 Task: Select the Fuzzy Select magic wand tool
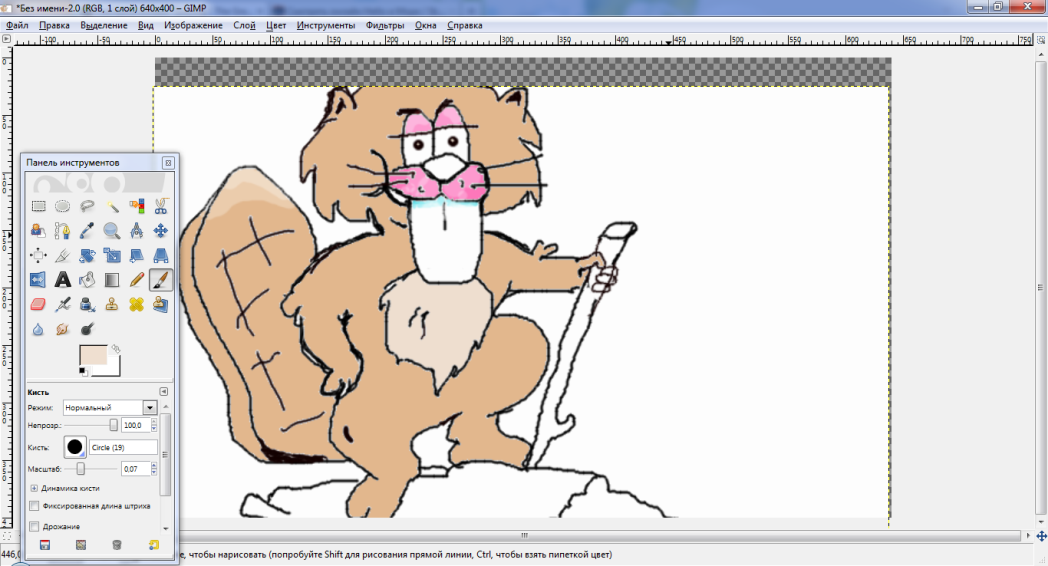pos(112,206)
